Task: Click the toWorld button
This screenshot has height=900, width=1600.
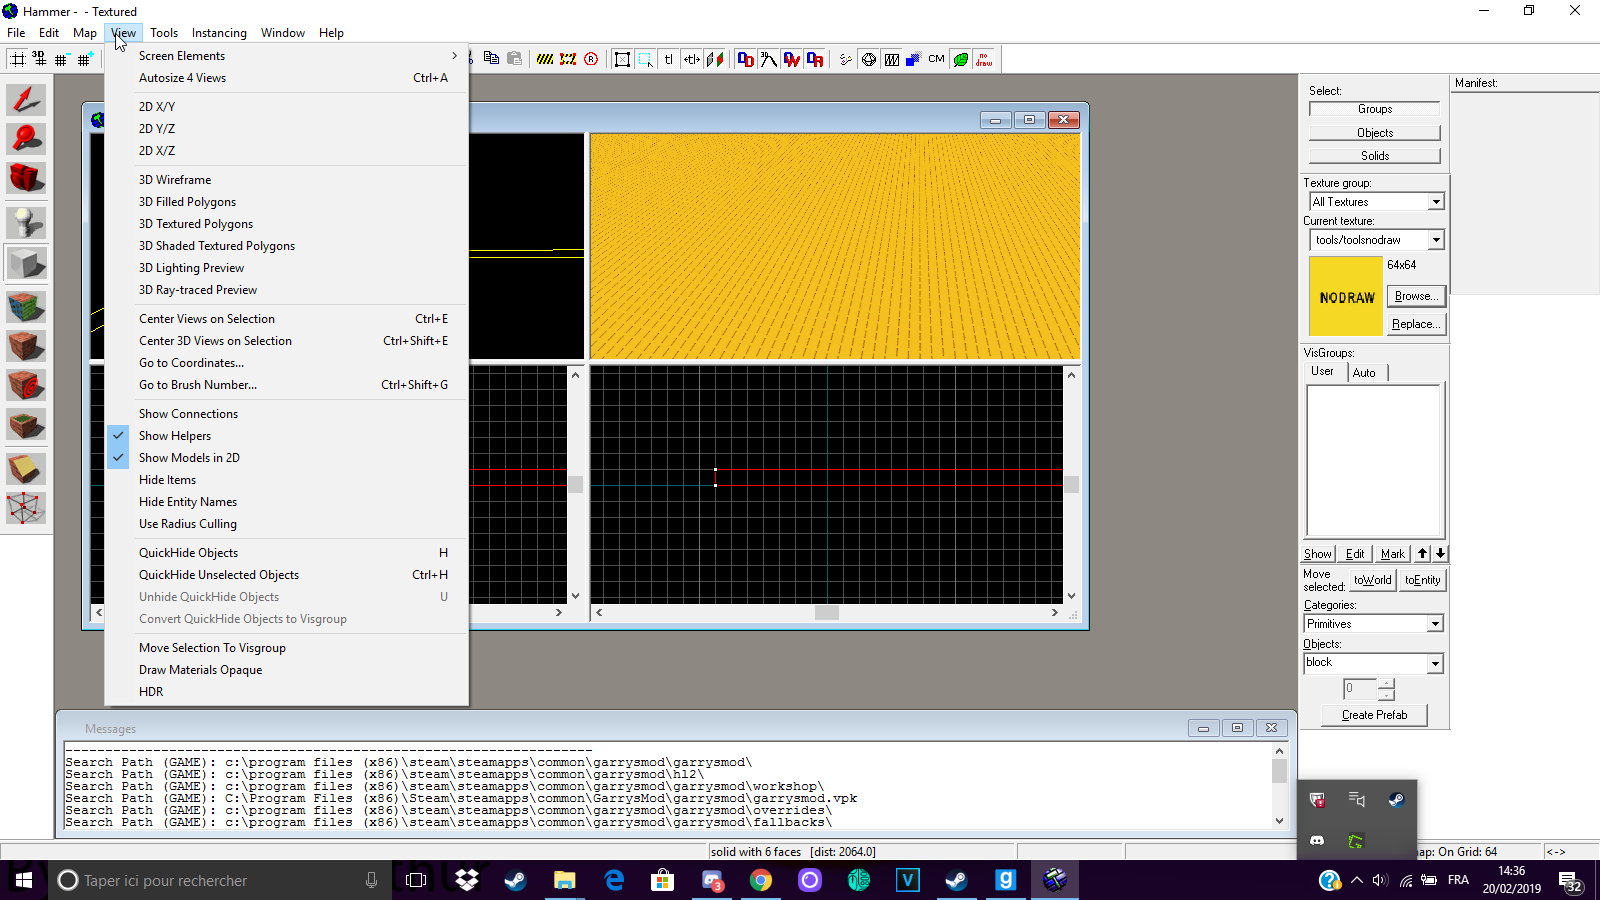Action: pyautogui.click(x=1373, y=580)
